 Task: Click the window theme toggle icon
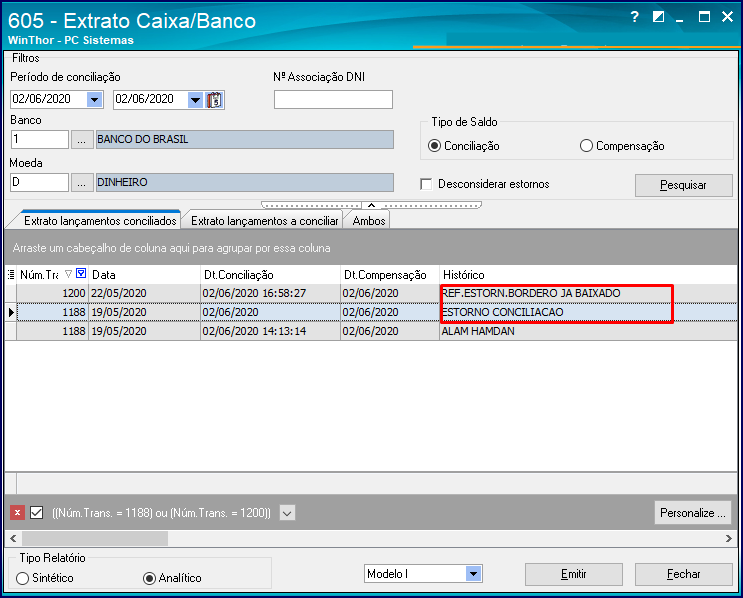[x=658, y=18]
